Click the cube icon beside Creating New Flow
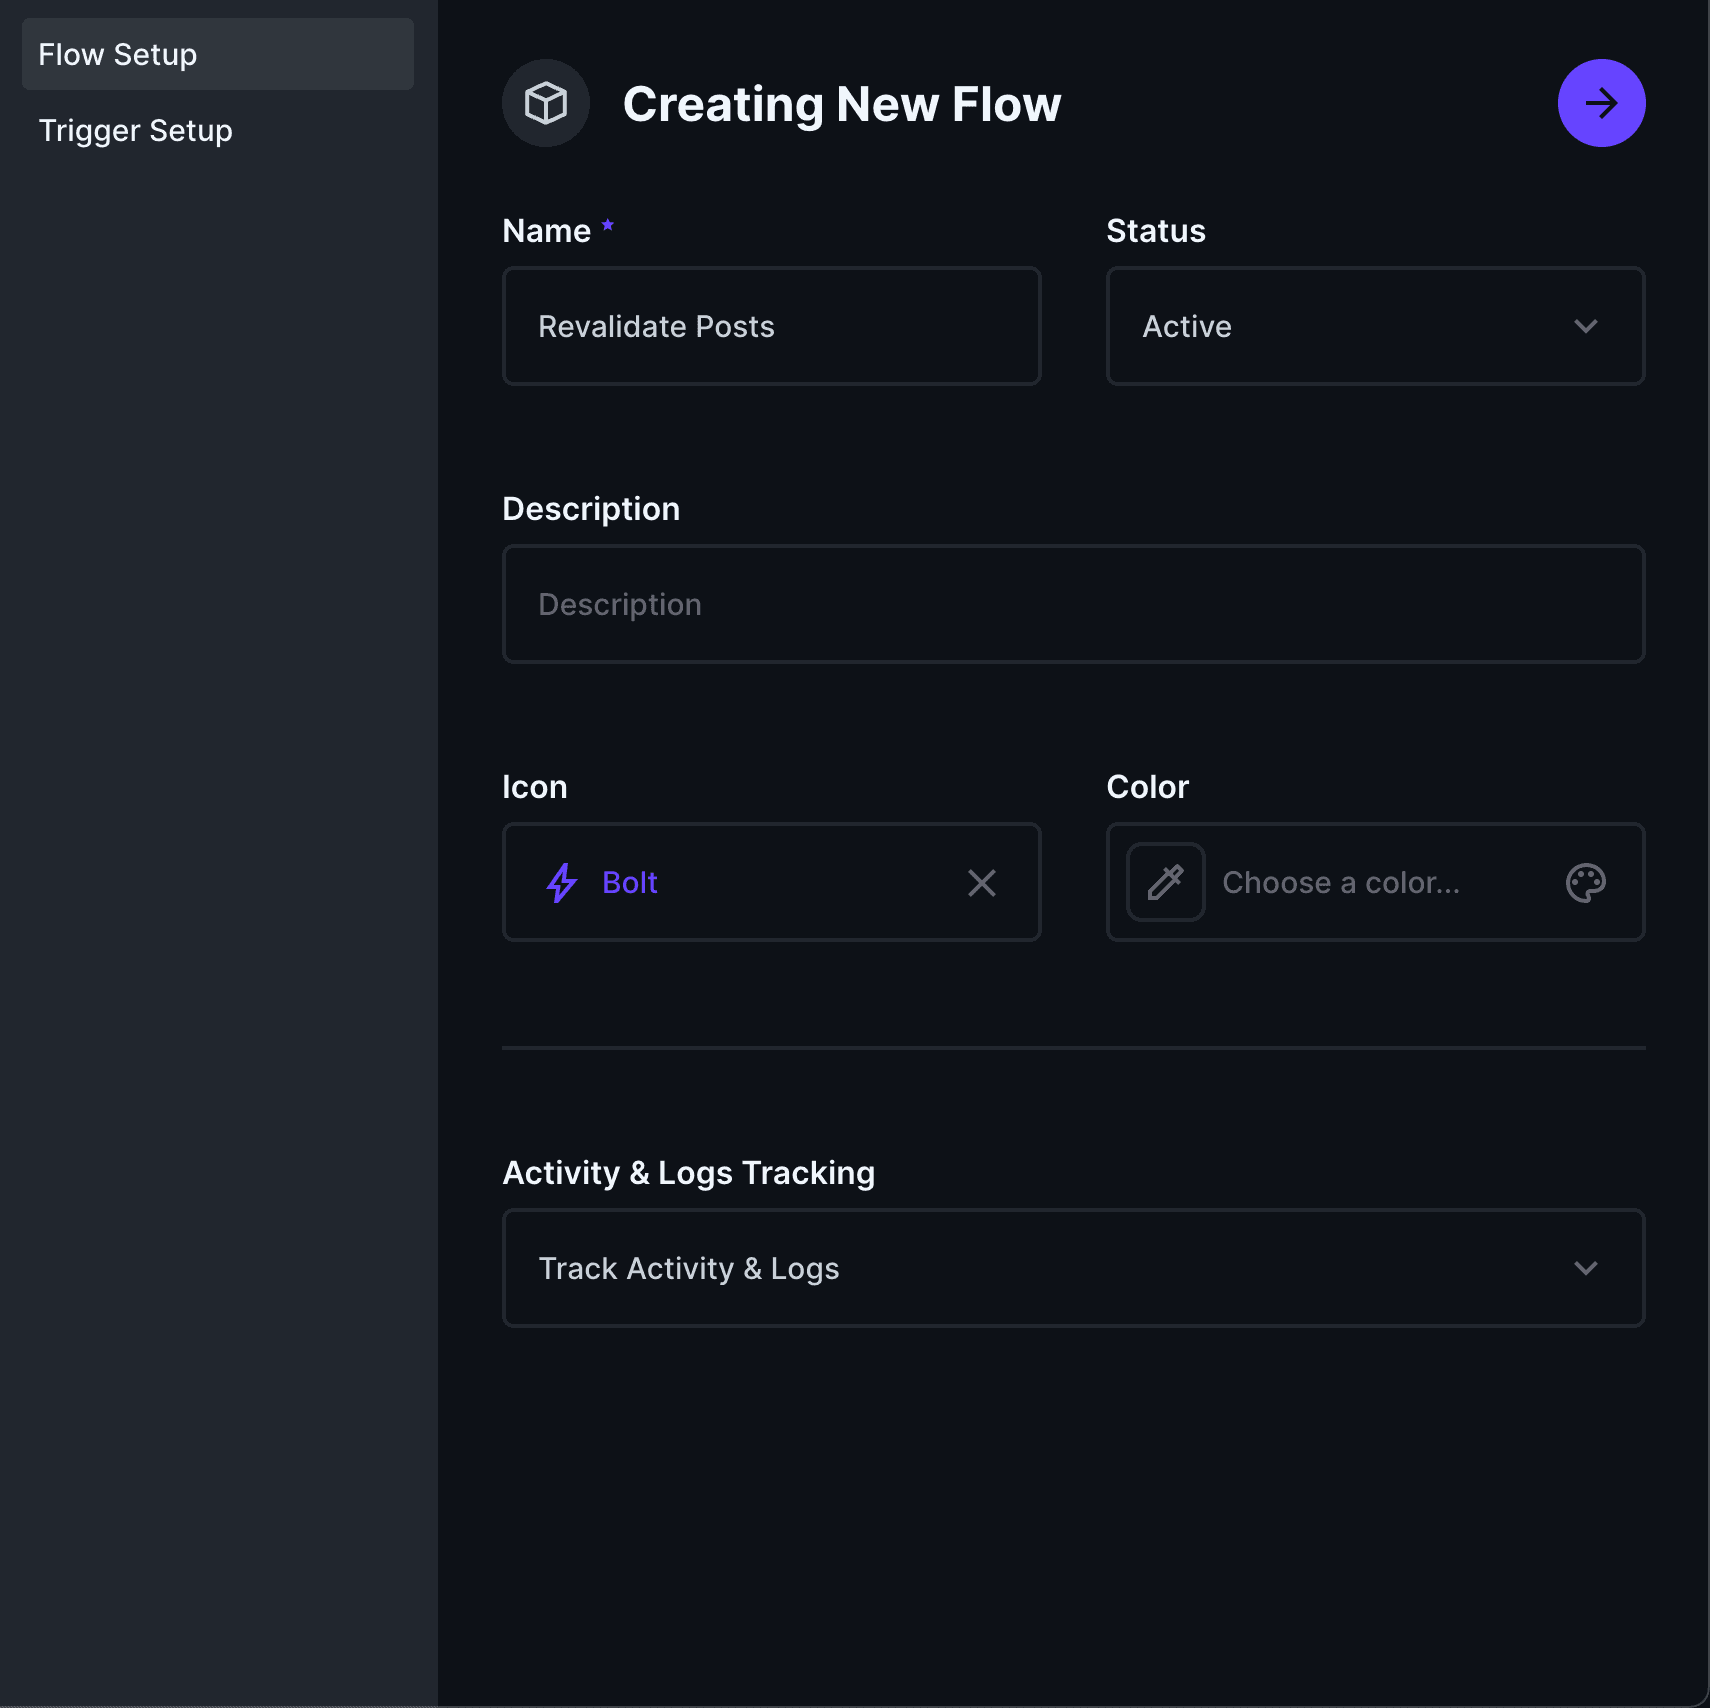This screenshot has width=1710, height=1708. pos(546,102)
